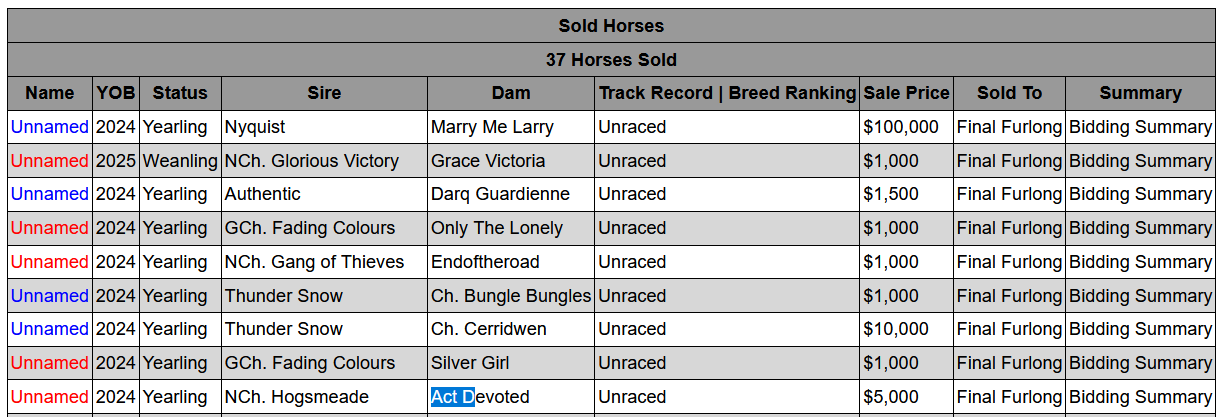Open the Unnamed horse sired by Nyquist
This screenshot has width=1220, height=417.
pyautogui.click(x=49, y=127)
